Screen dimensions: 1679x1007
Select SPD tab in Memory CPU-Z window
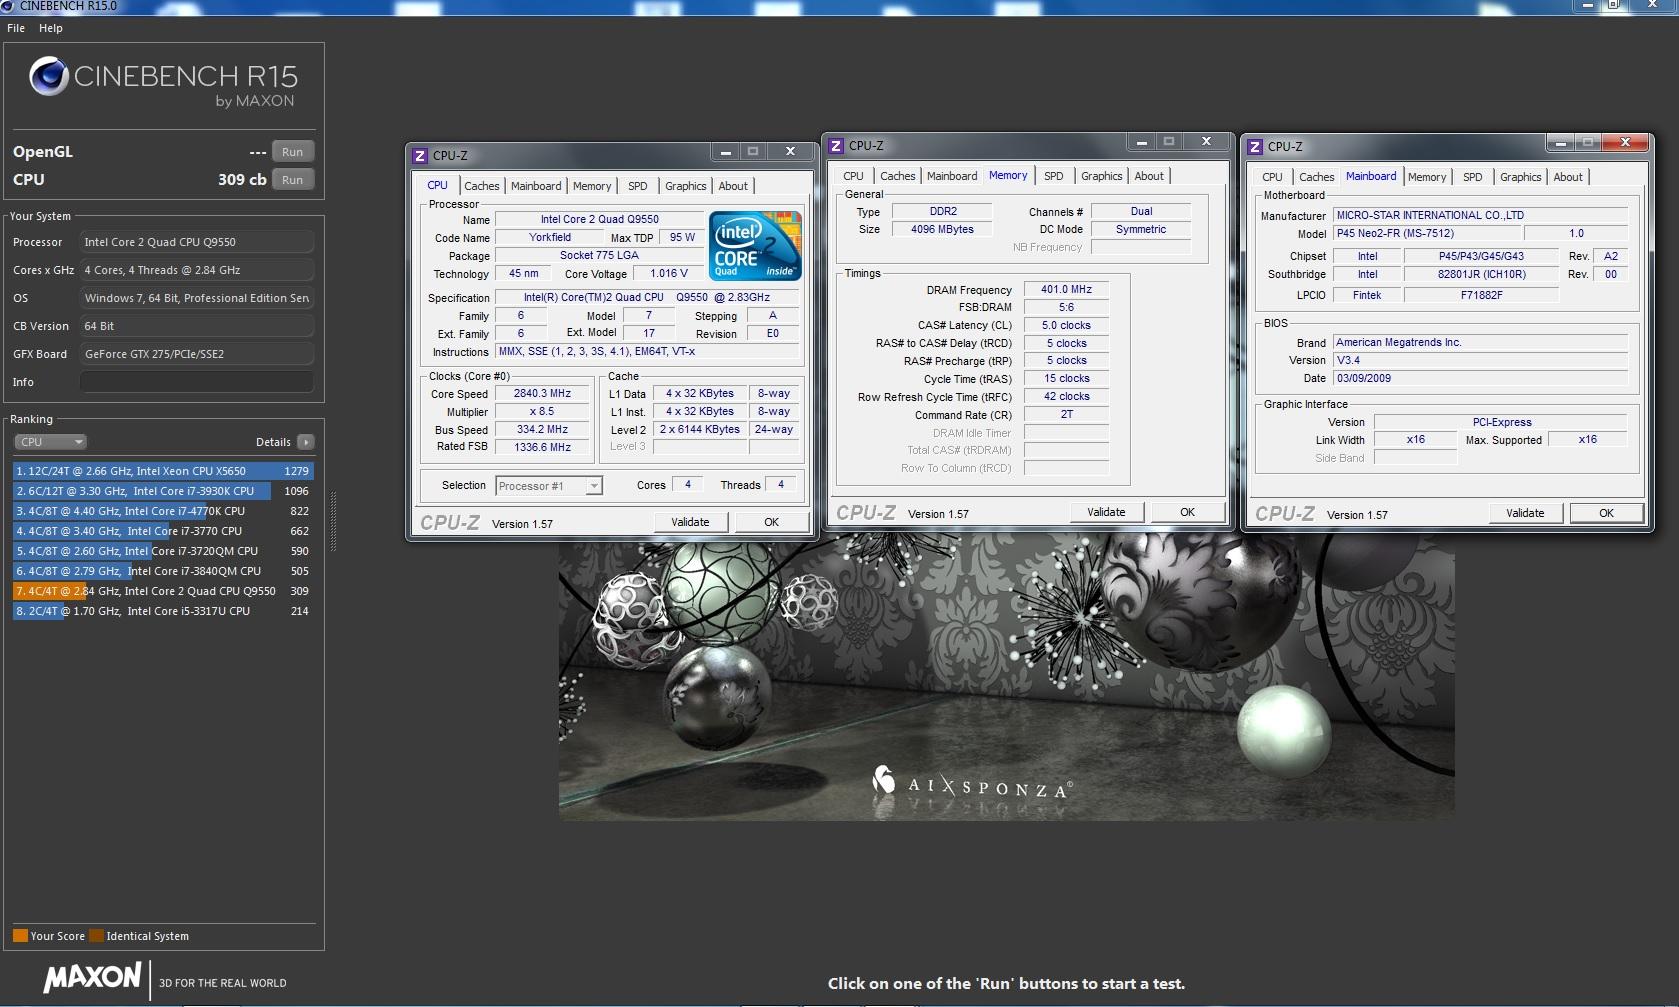(x=1054, y=176)
